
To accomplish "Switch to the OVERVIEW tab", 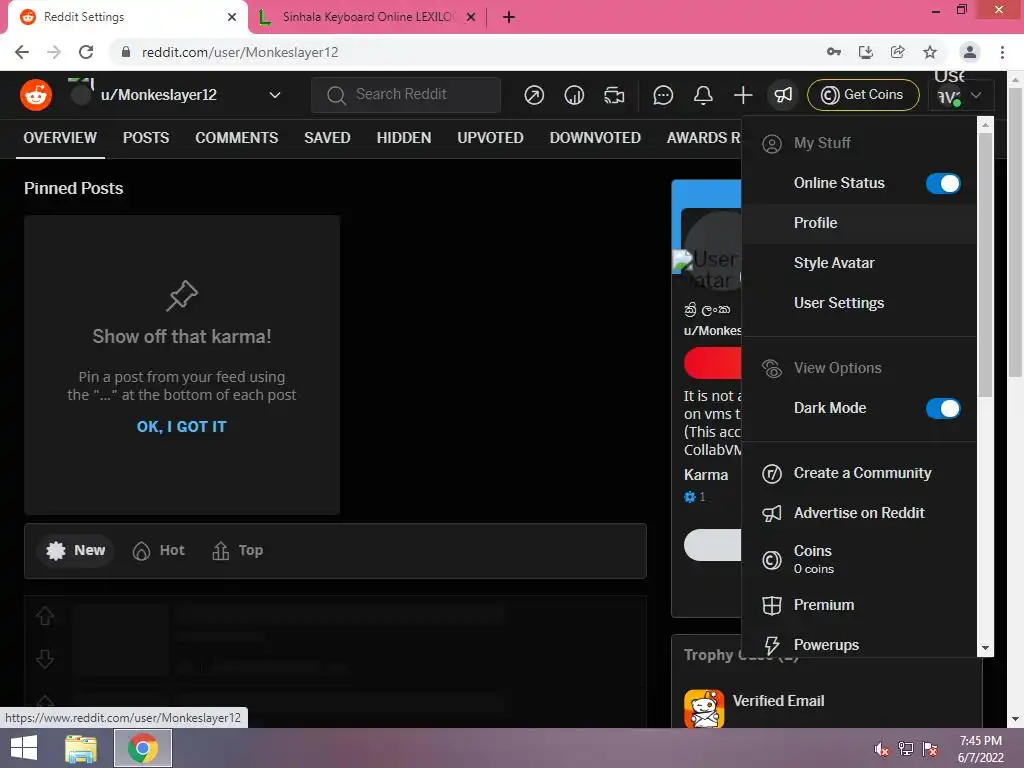I will point(60,138).
